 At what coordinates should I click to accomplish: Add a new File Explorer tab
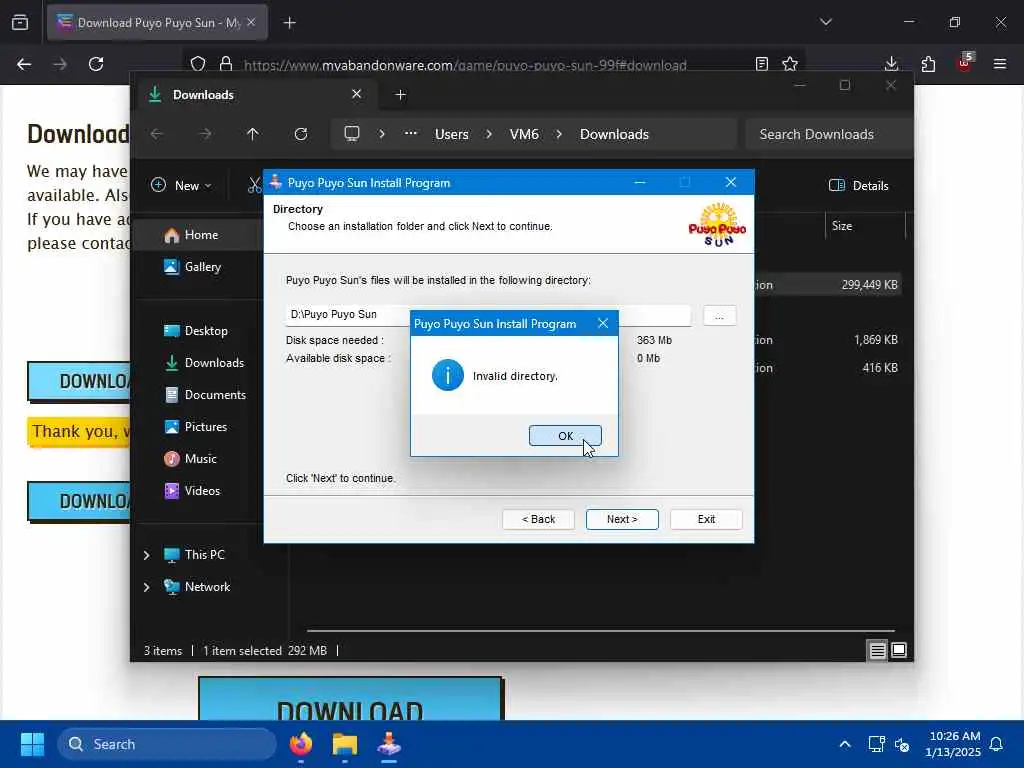coord(401,95)
